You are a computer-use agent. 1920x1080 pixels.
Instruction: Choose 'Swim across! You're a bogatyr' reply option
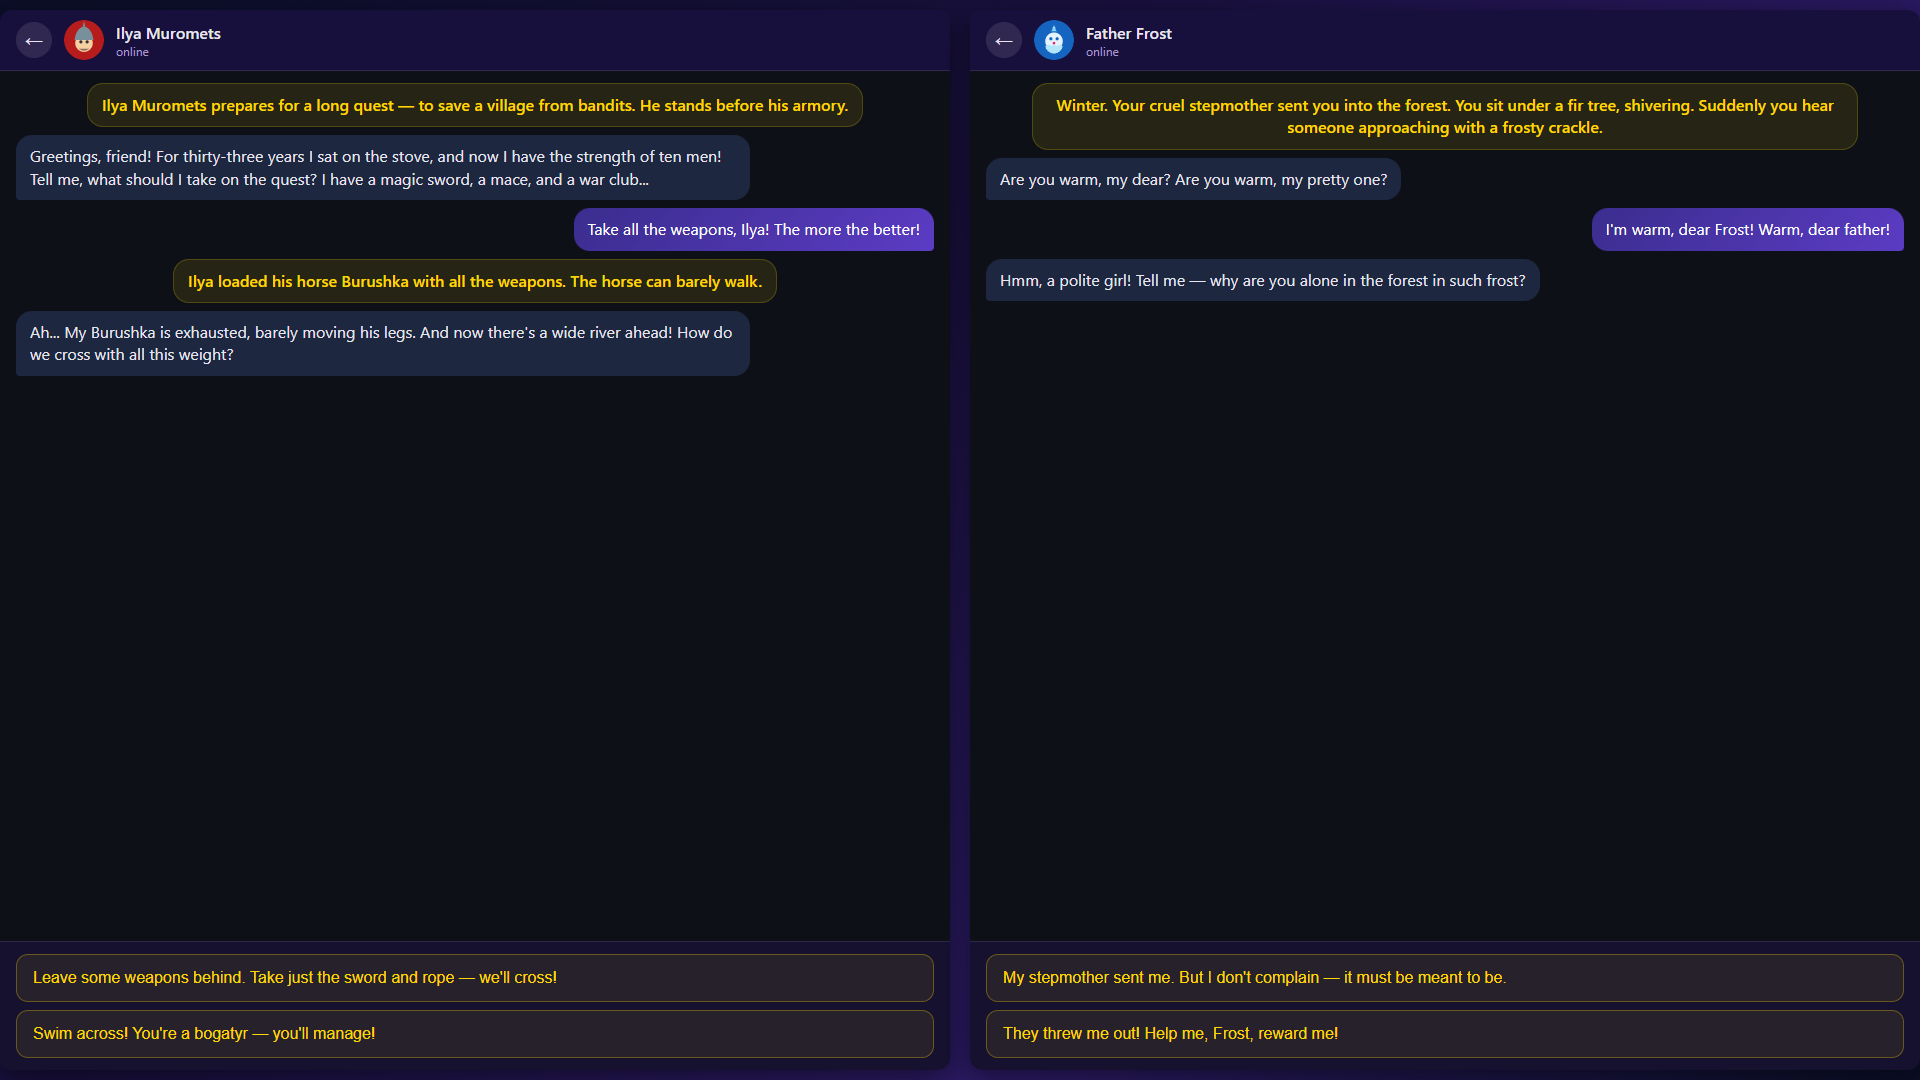coord(474,1033)
